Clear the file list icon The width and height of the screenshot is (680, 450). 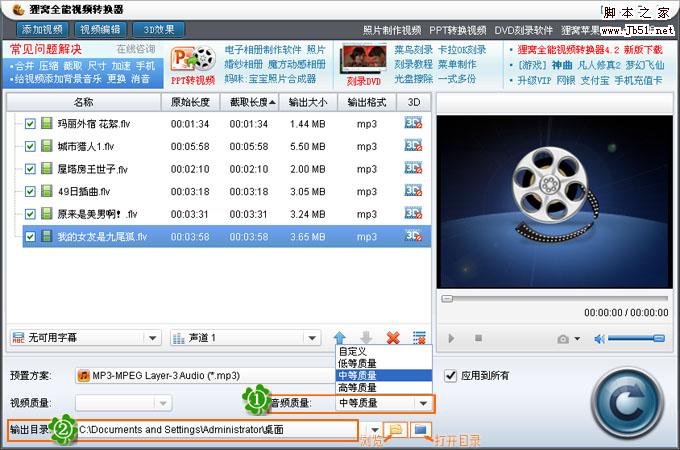click(x=419, y=337)
